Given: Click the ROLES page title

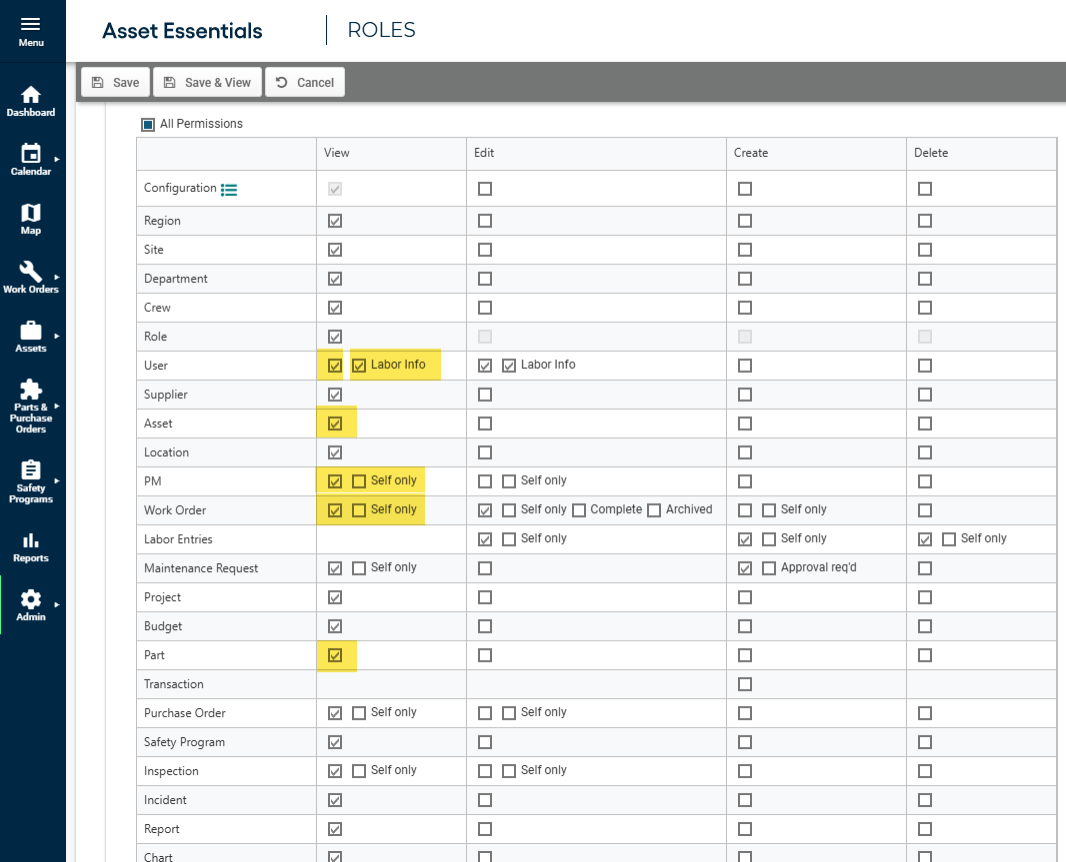Looking at the screenshot, I should click(381, 30).
